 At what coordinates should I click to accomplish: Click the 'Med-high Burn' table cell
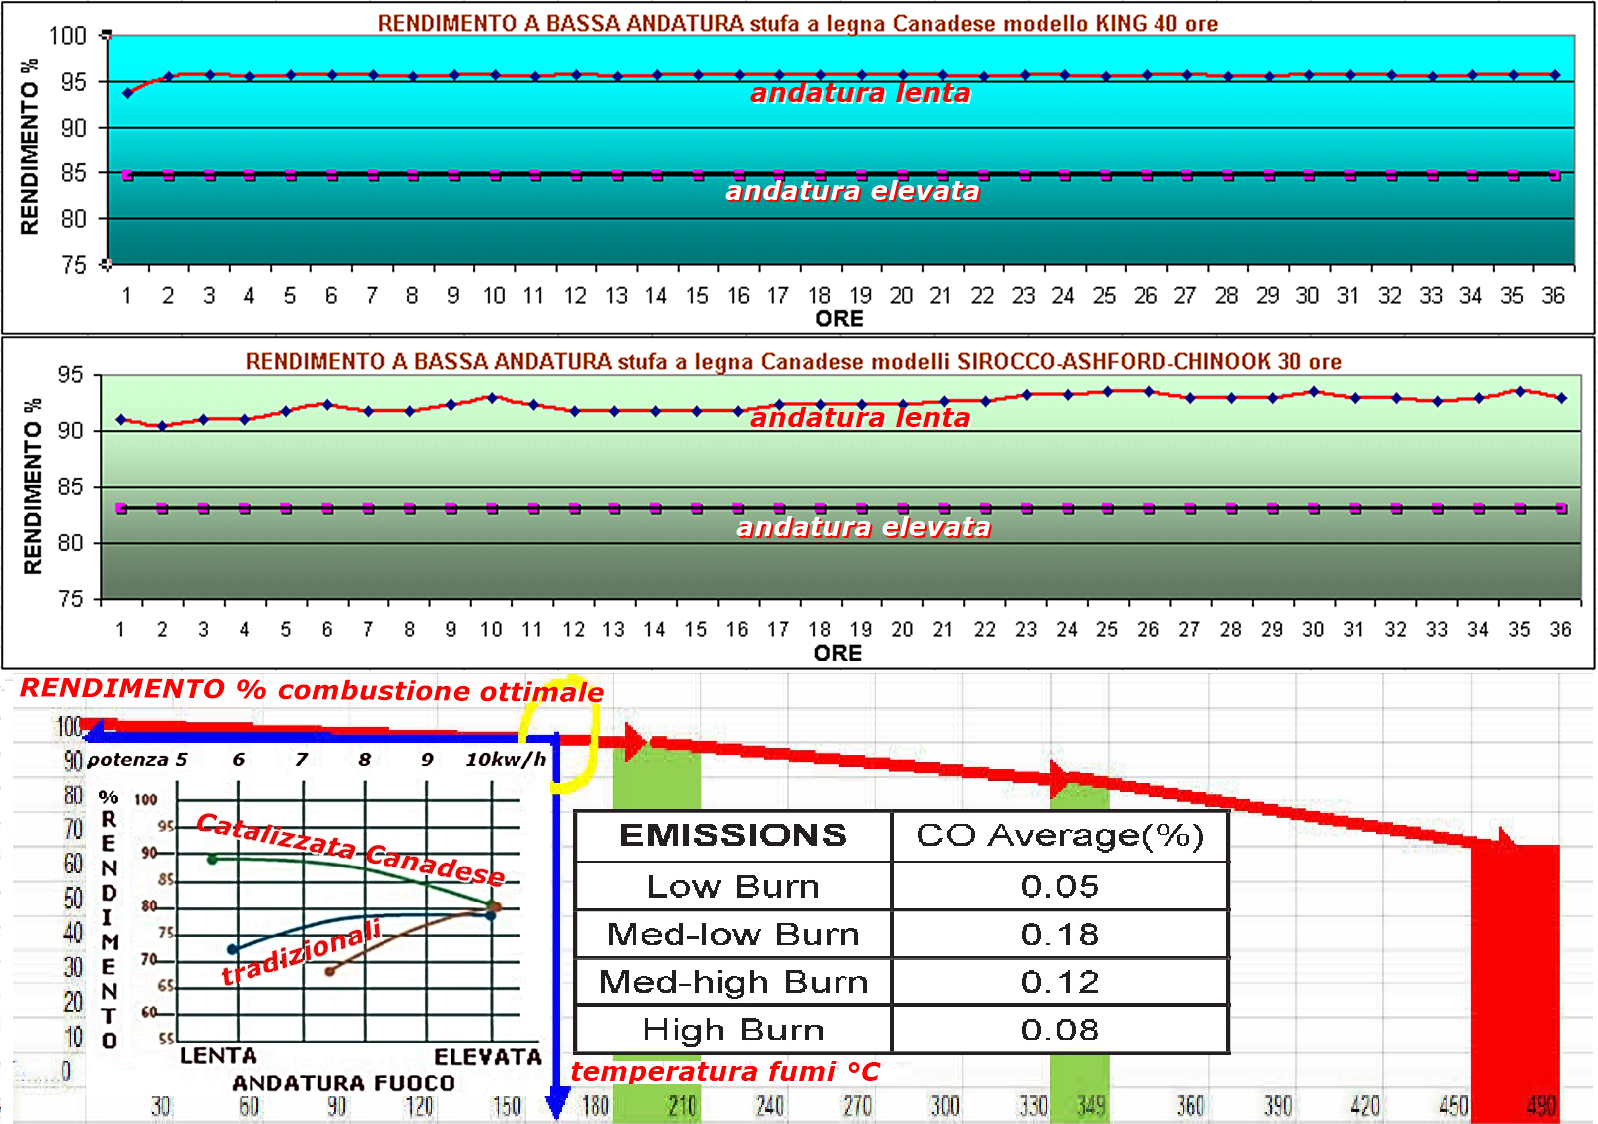(733, 982)
